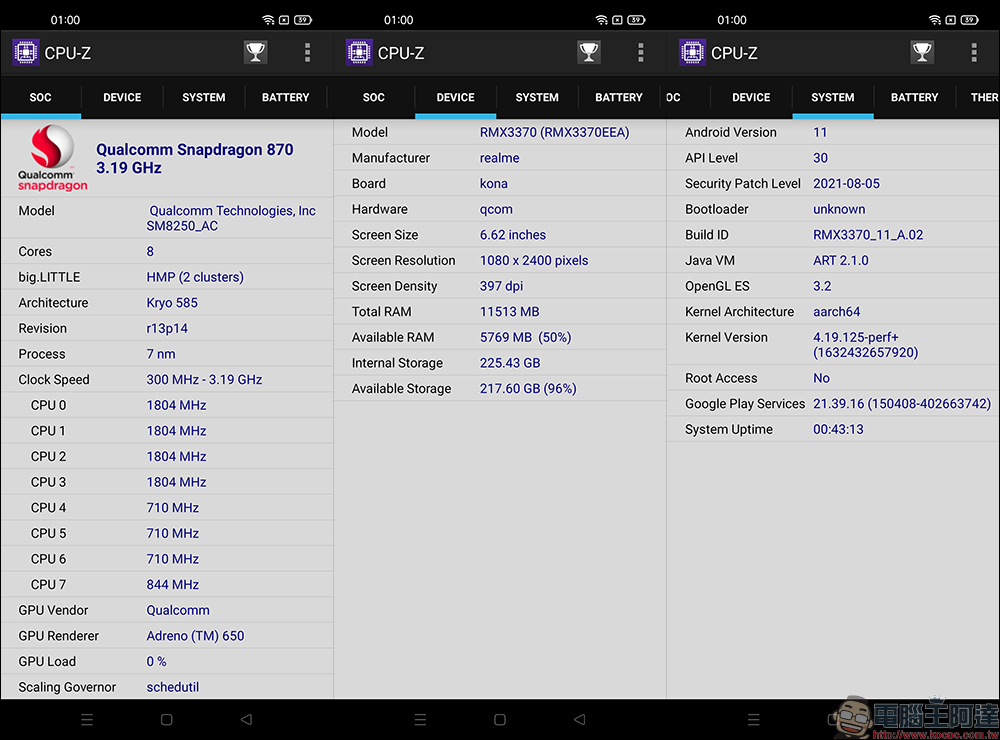Viewport: 1000px width, 740px height.
Task: Select the DEVICE tab in the right screen
Action: [751, 97]
